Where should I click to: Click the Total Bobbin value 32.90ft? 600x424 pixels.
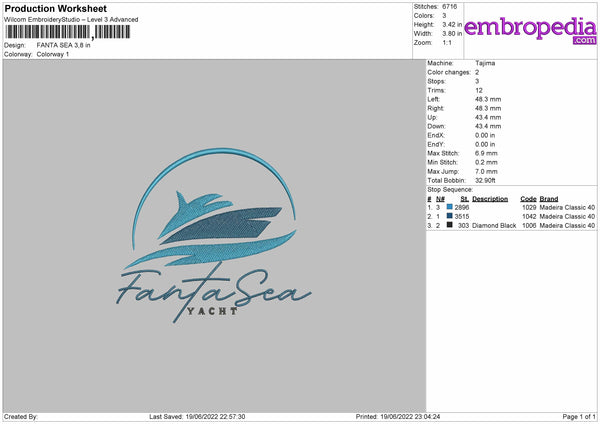coord(485,180)
